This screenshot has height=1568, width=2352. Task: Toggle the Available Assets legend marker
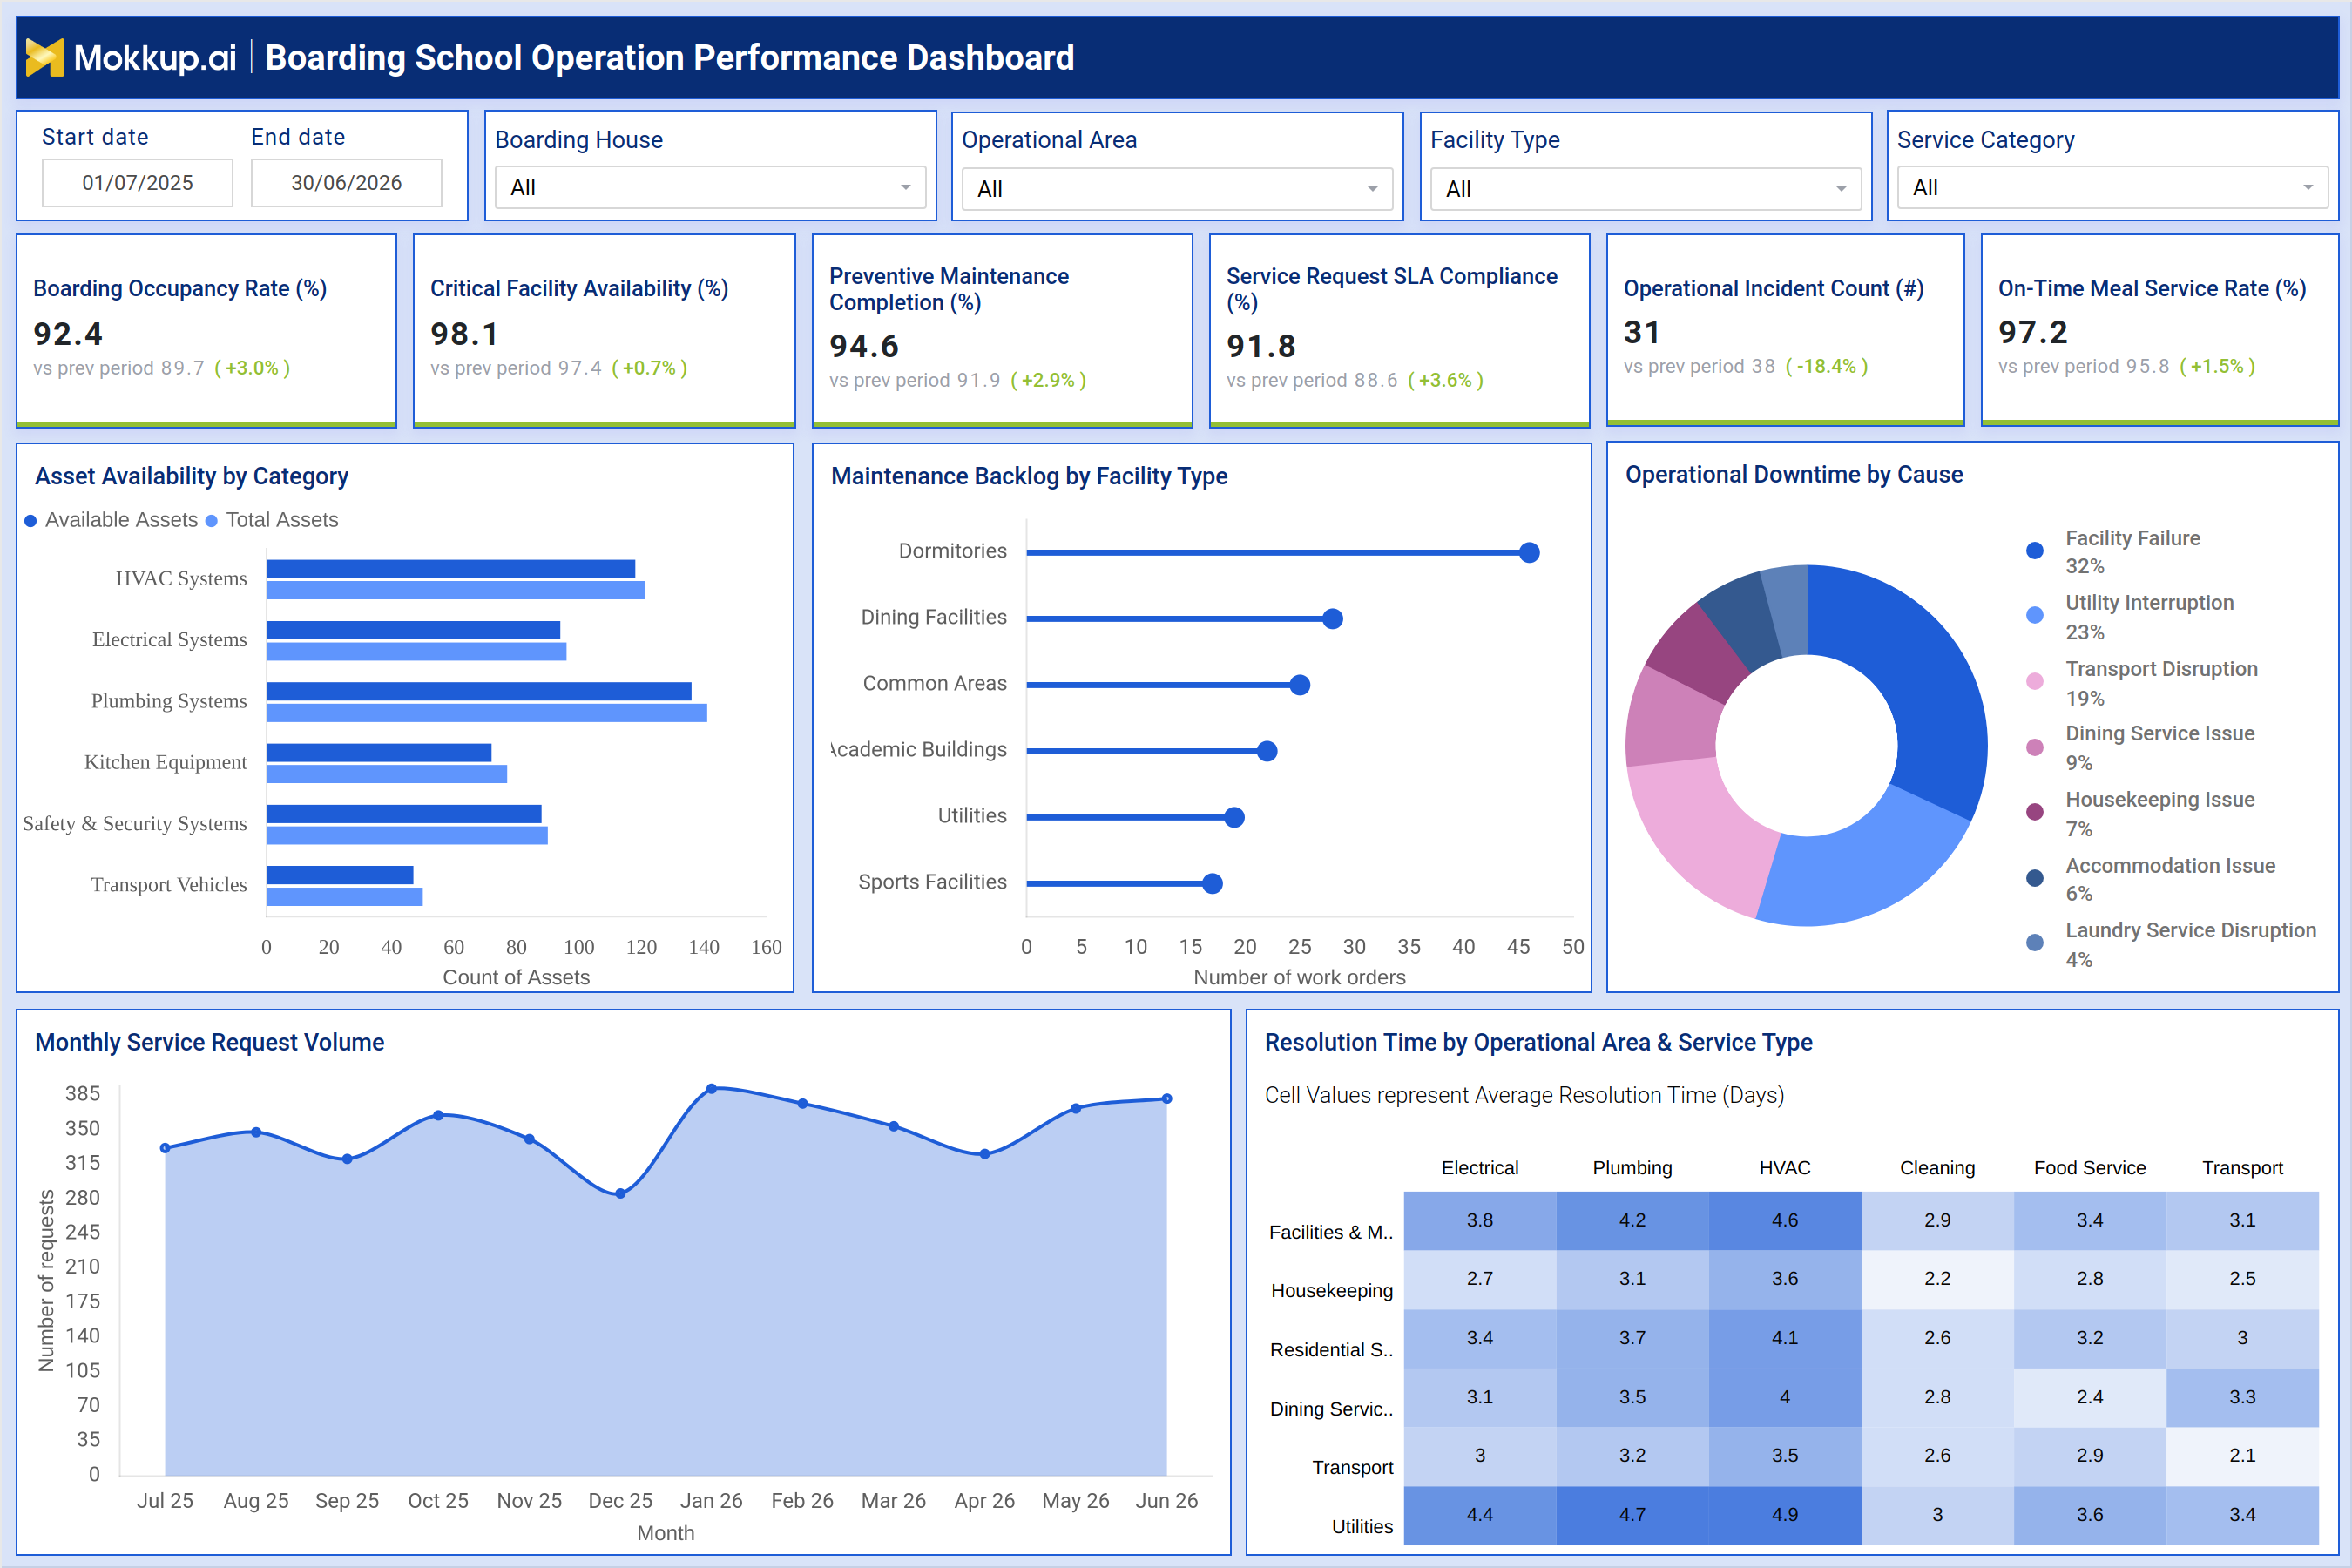(31, 521)
